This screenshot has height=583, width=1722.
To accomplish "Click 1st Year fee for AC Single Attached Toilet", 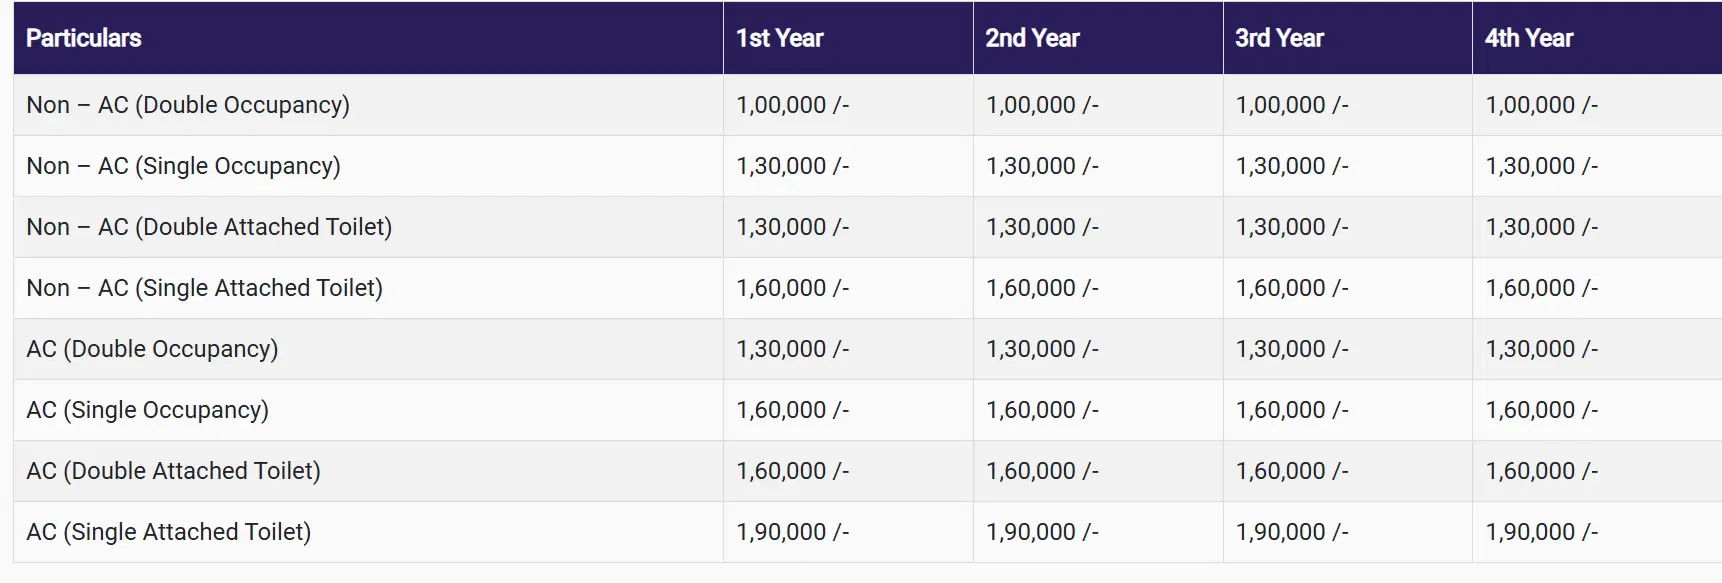I will [793, 532].
